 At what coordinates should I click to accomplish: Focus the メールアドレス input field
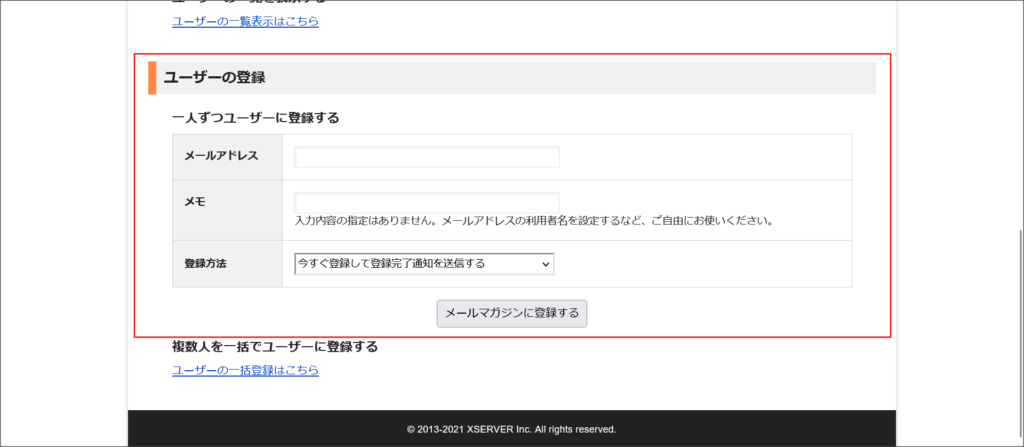(426, 157)
